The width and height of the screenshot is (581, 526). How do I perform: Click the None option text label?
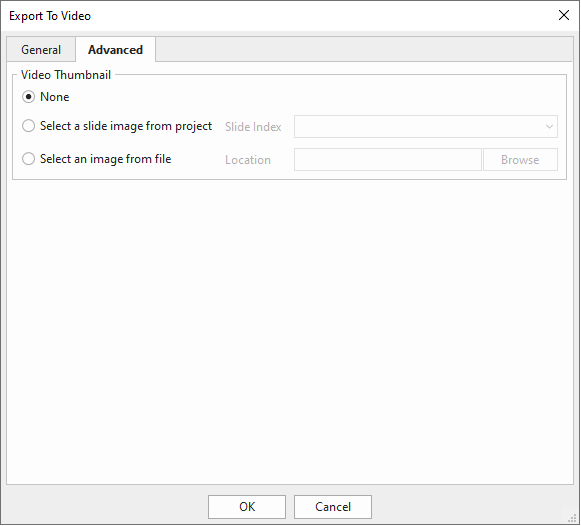[x=55, y=97]
